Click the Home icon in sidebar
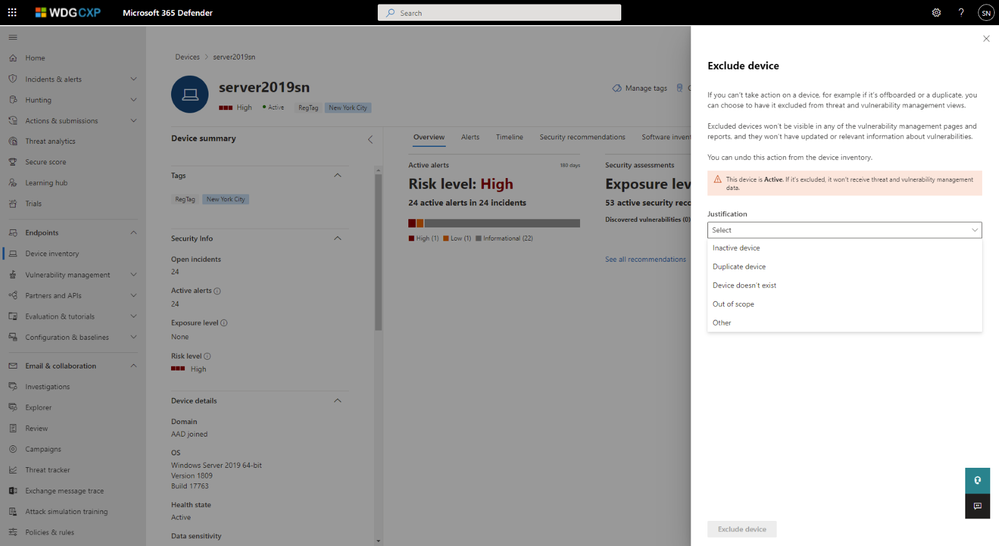The image size is (999, 546). click(x=13, y=58)
